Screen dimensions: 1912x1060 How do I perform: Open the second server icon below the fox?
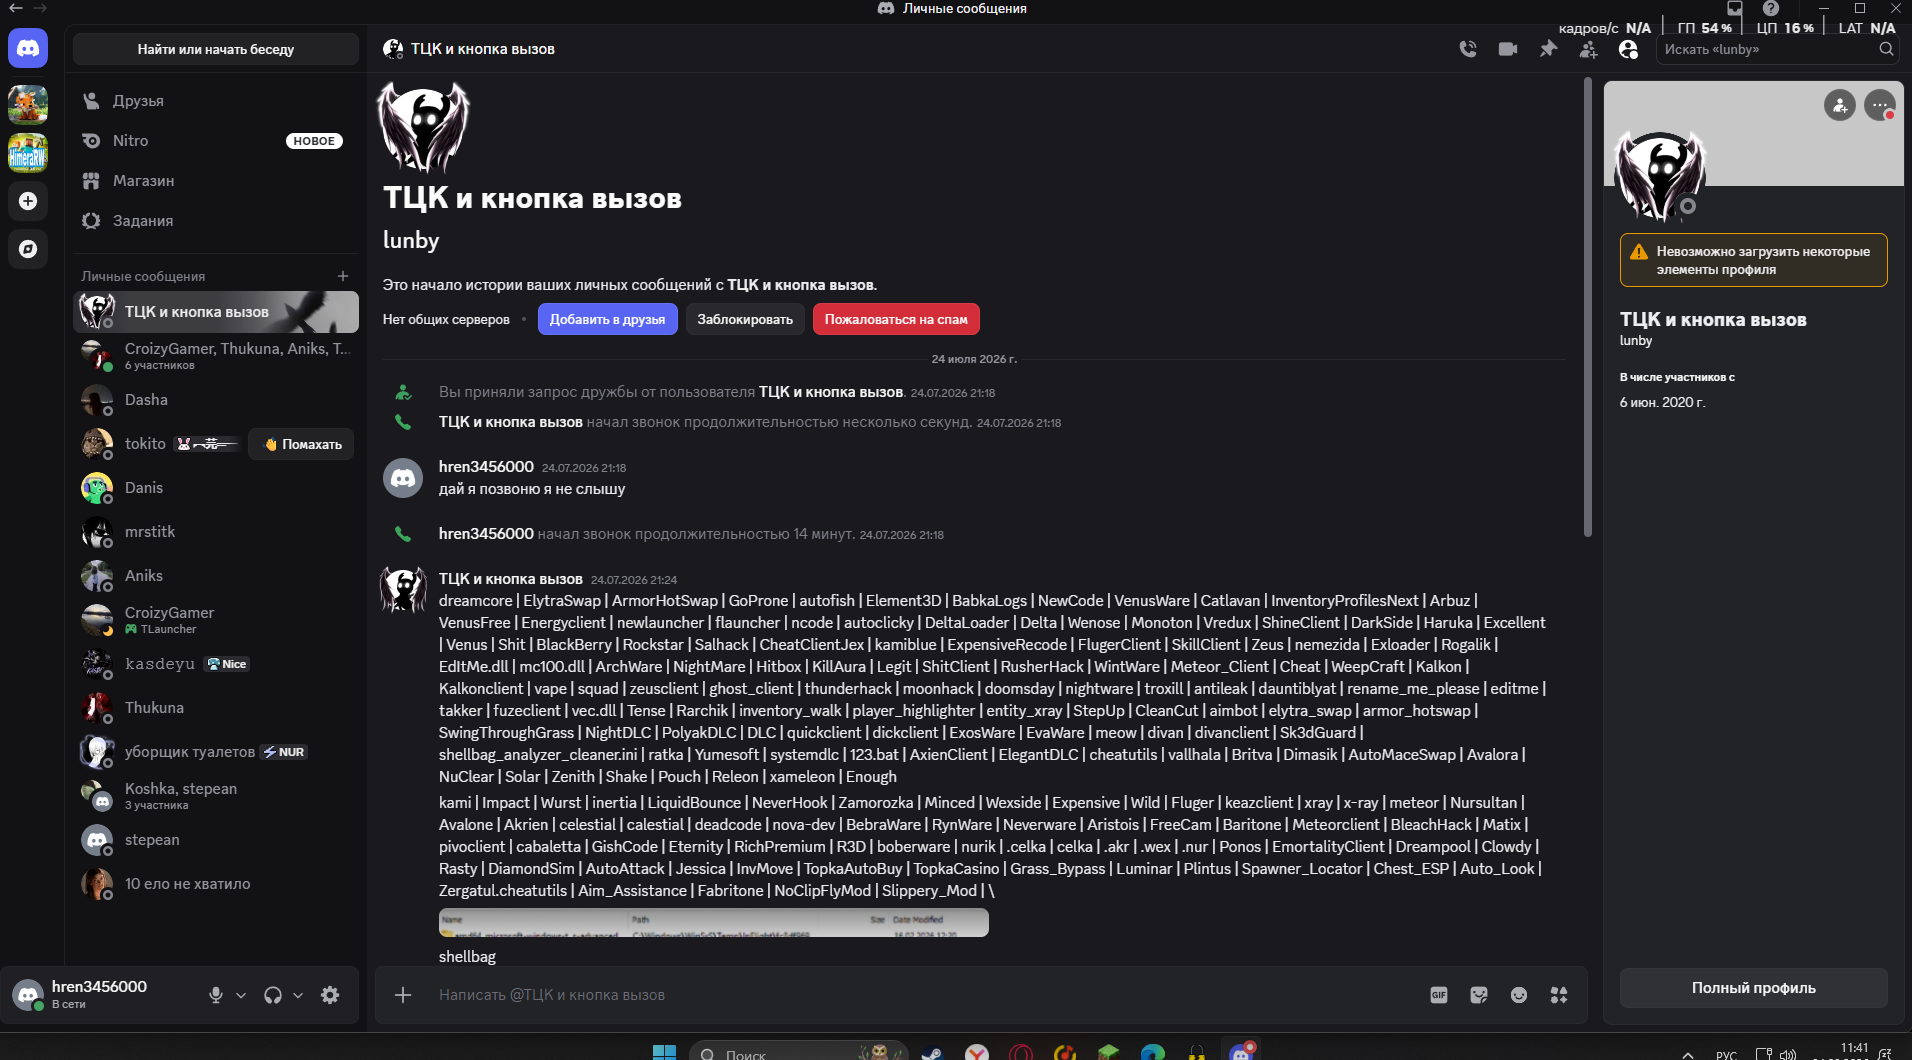[x=28, y=153]
